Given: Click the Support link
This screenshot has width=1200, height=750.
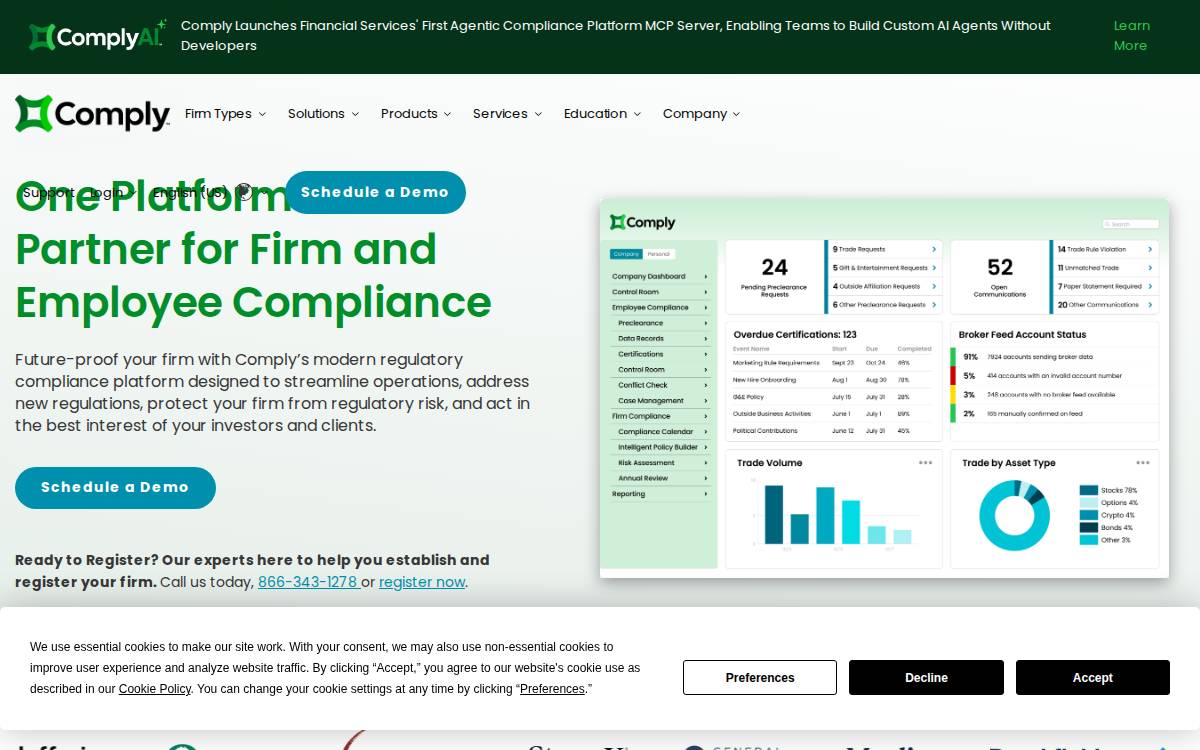Looking at the screenshot, I should click(x=49, y=193).
